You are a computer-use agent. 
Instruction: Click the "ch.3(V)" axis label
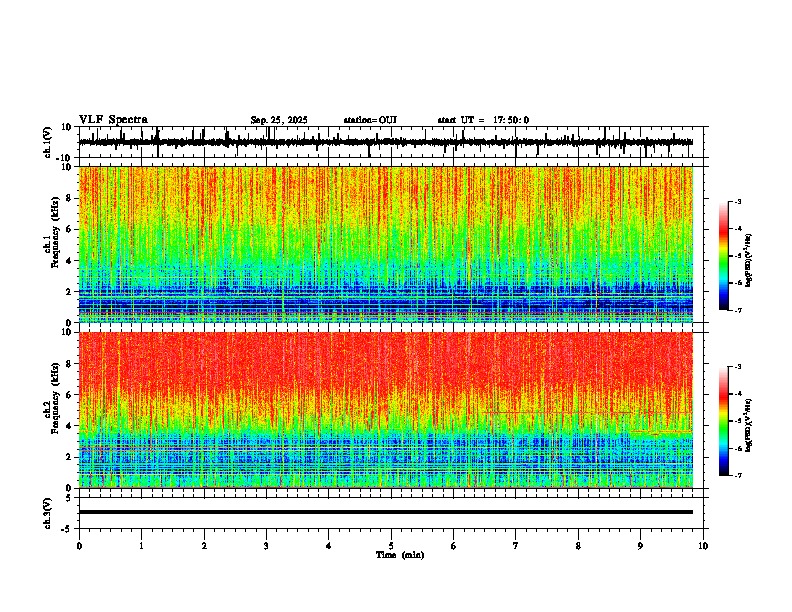[x=47, y=514]
